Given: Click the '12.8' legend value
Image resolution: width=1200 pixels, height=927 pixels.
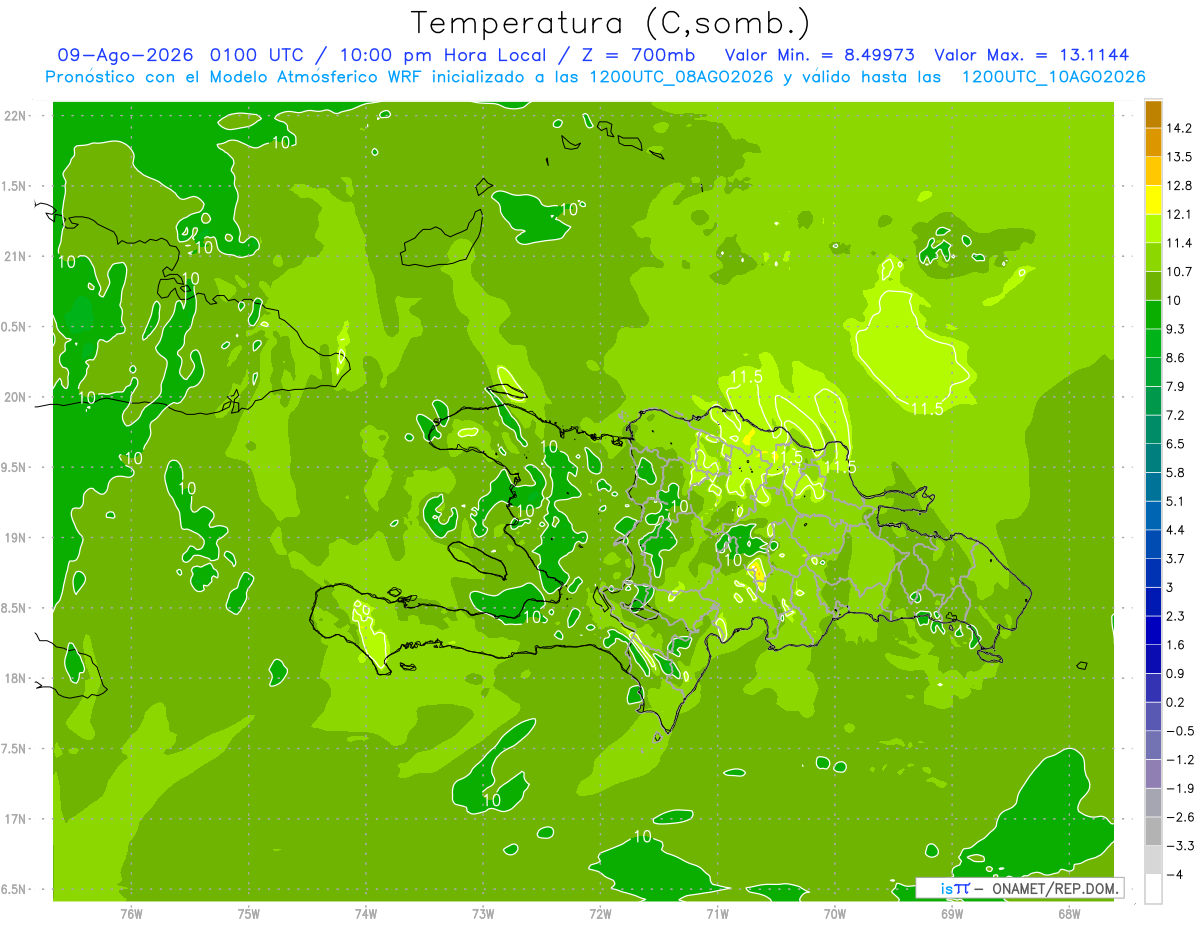Looking at the screenshot, I should (1180, 186).
